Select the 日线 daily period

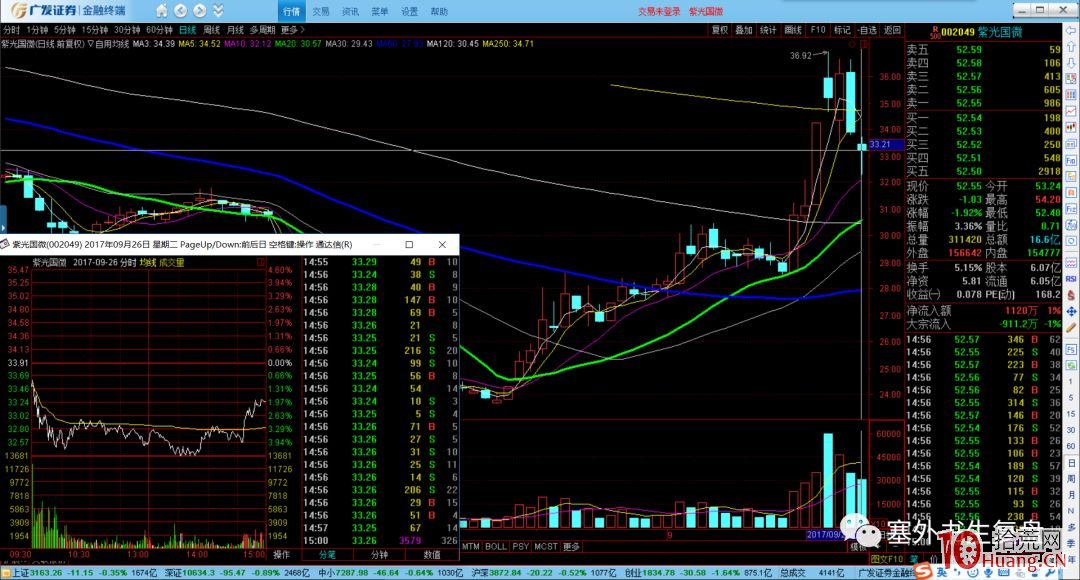(x=187, y=30)
